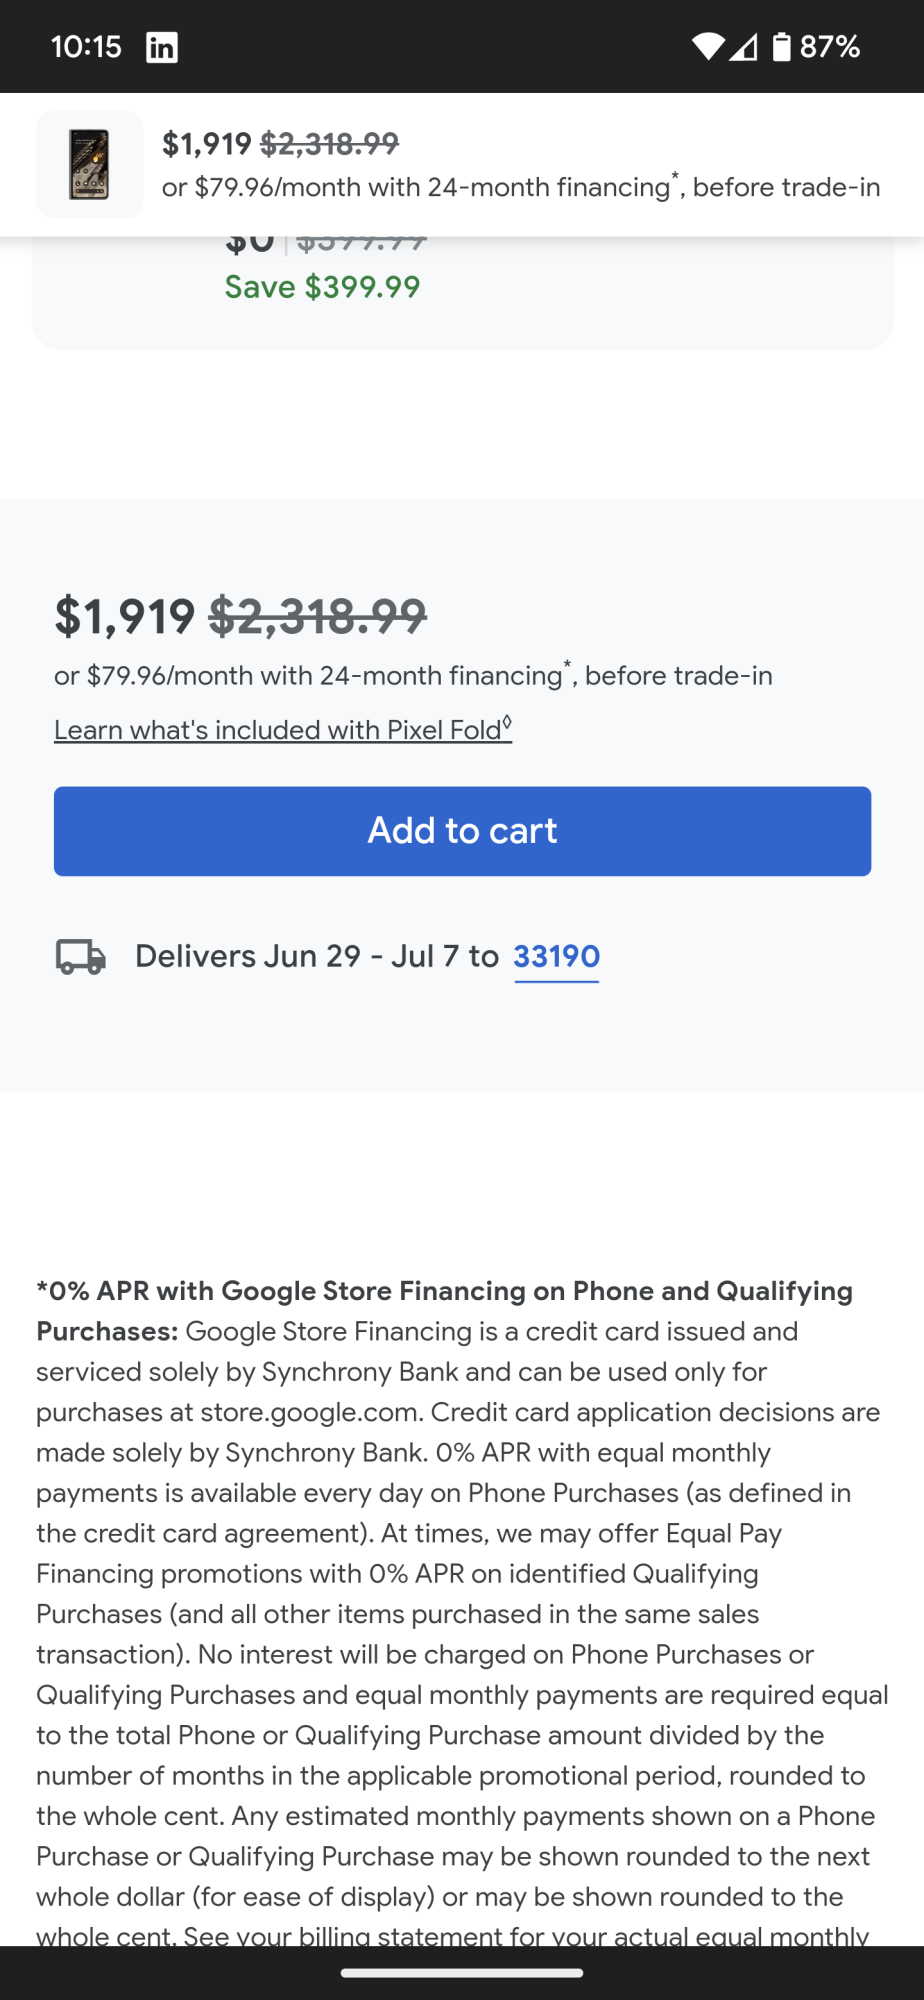The width and height of the screenshot is (924, 2000).
Task: Tap the bold 0% APR Google Store Financing heading
Action: pos(444,1291)
